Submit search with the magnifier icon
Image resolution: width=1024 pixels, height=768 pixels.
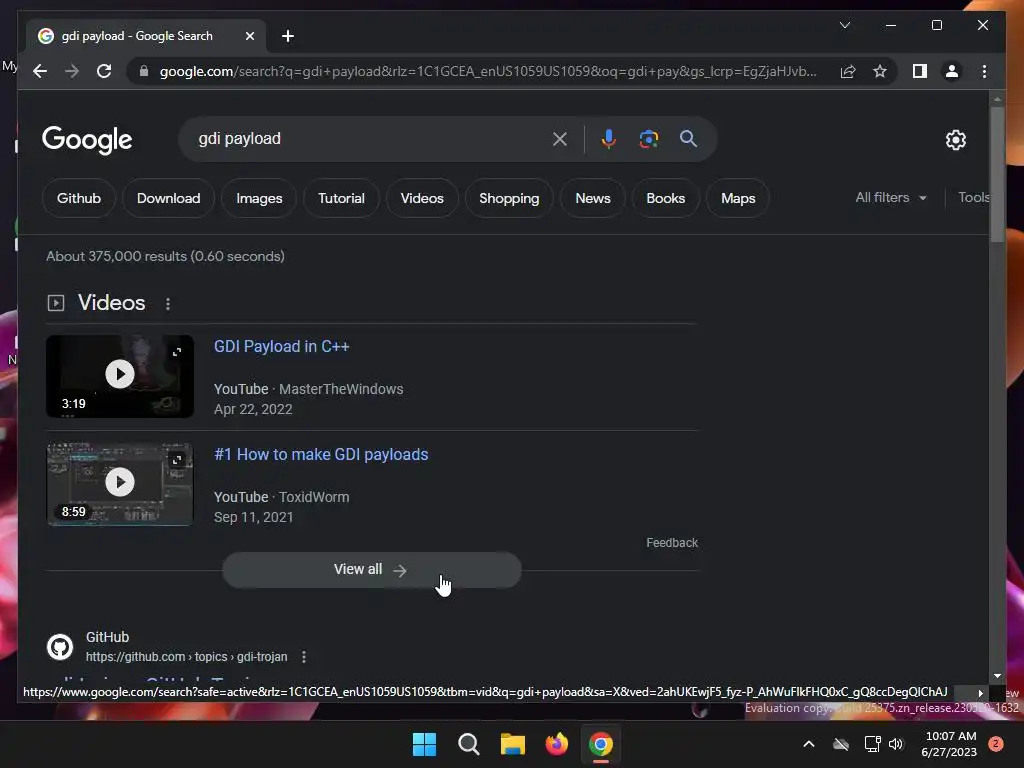688,138
